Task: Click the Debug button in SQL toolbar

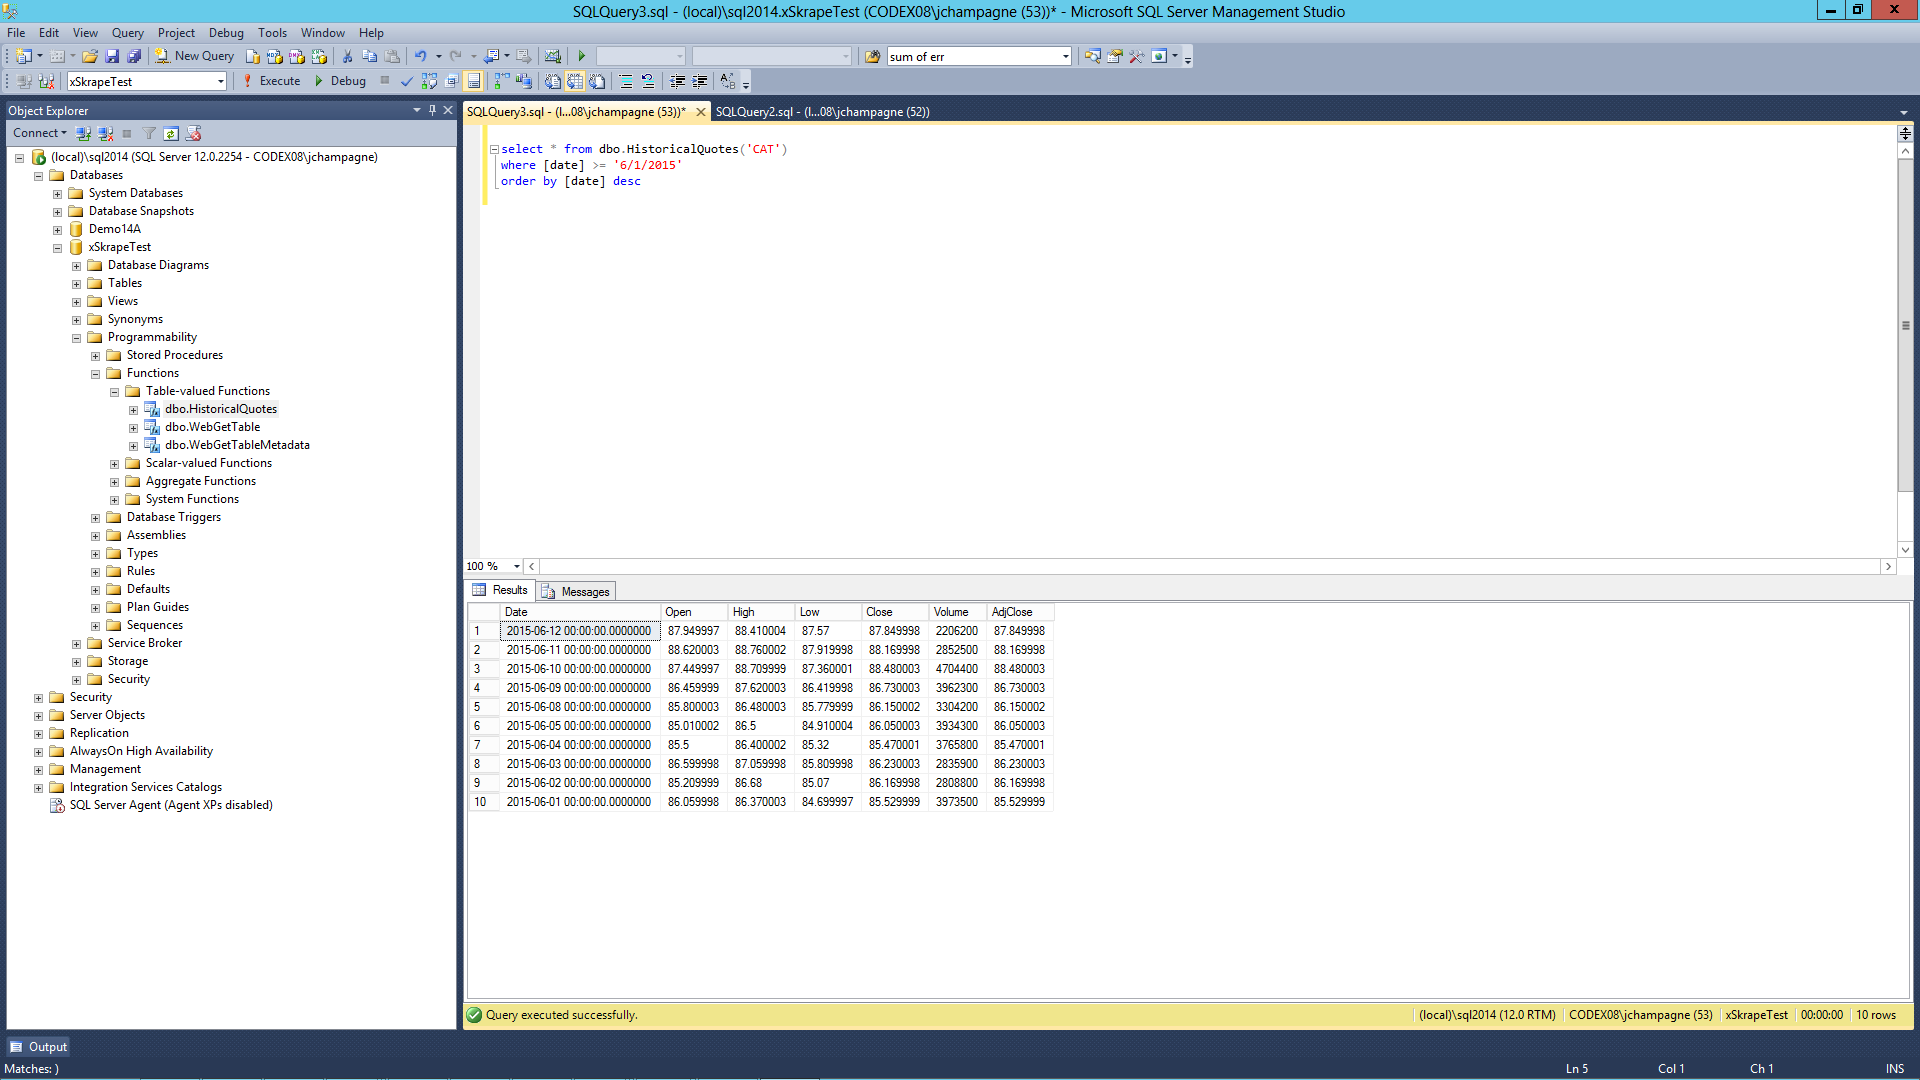Action: point(340,81)
